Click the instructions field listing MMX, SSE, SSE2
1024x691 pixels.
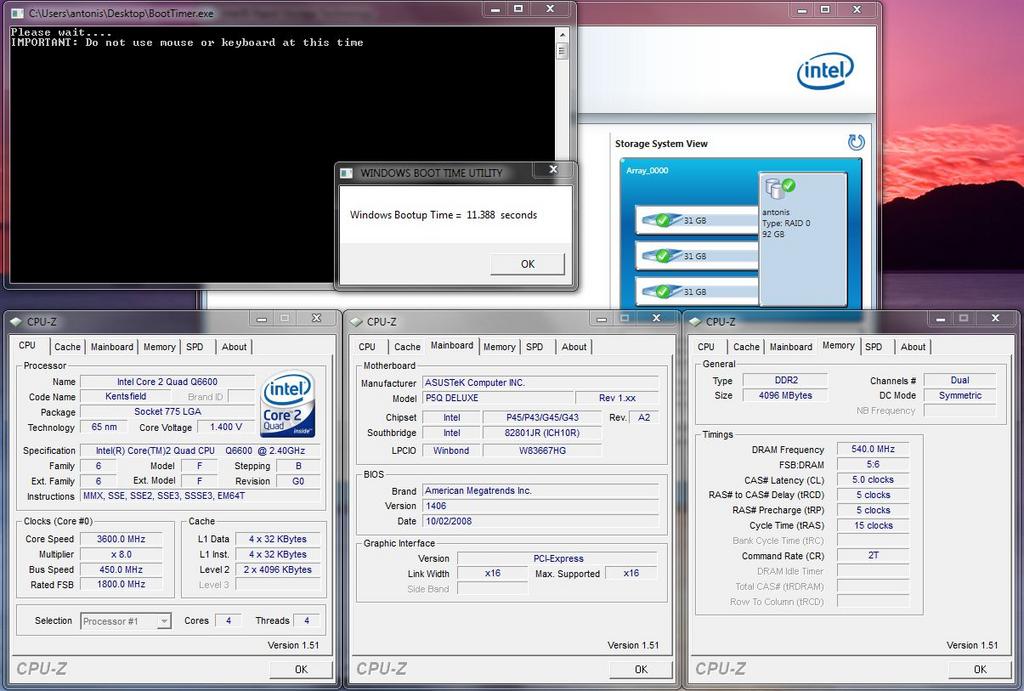click(x=200, y=496)
